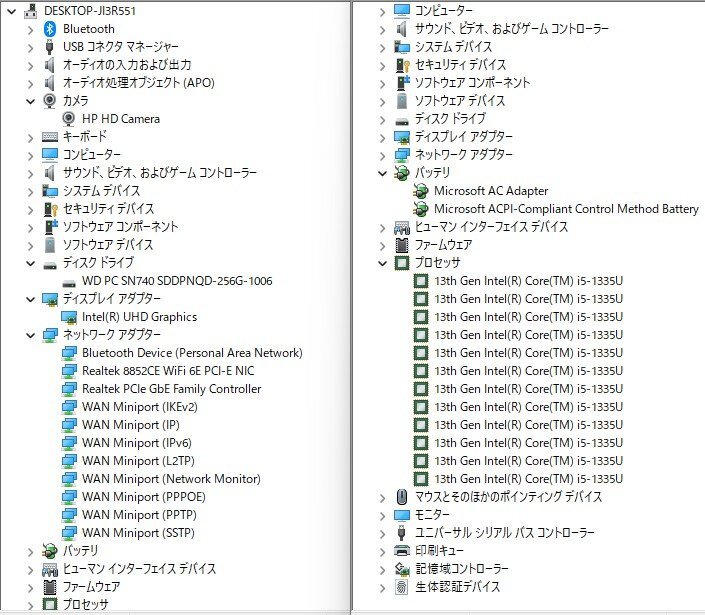The width and height of the screenshot is (705, 615).
Task: Click the 印刷キュー printer icon
Action: (x=402, y=550)
